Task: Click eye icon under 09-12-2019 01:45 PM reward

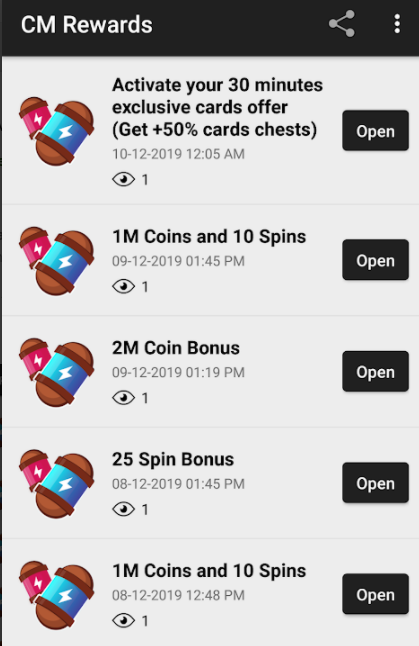Action: 124,287
